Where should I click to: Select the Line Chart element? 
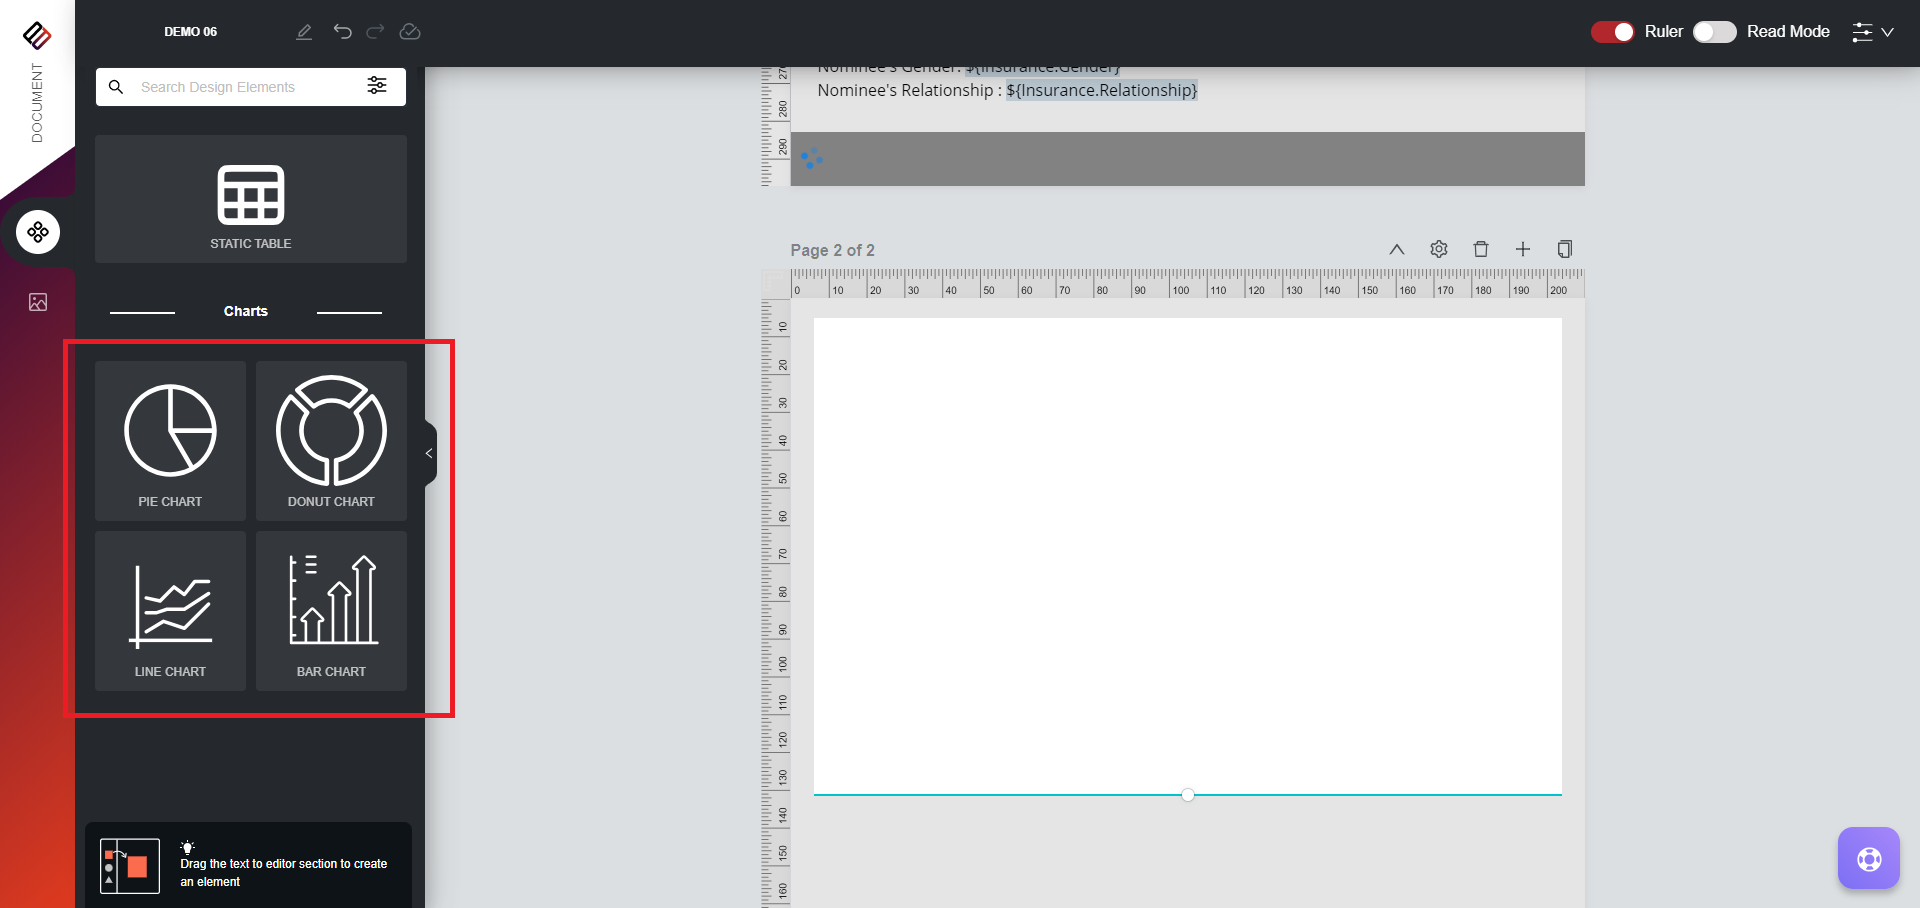[169, 610]
